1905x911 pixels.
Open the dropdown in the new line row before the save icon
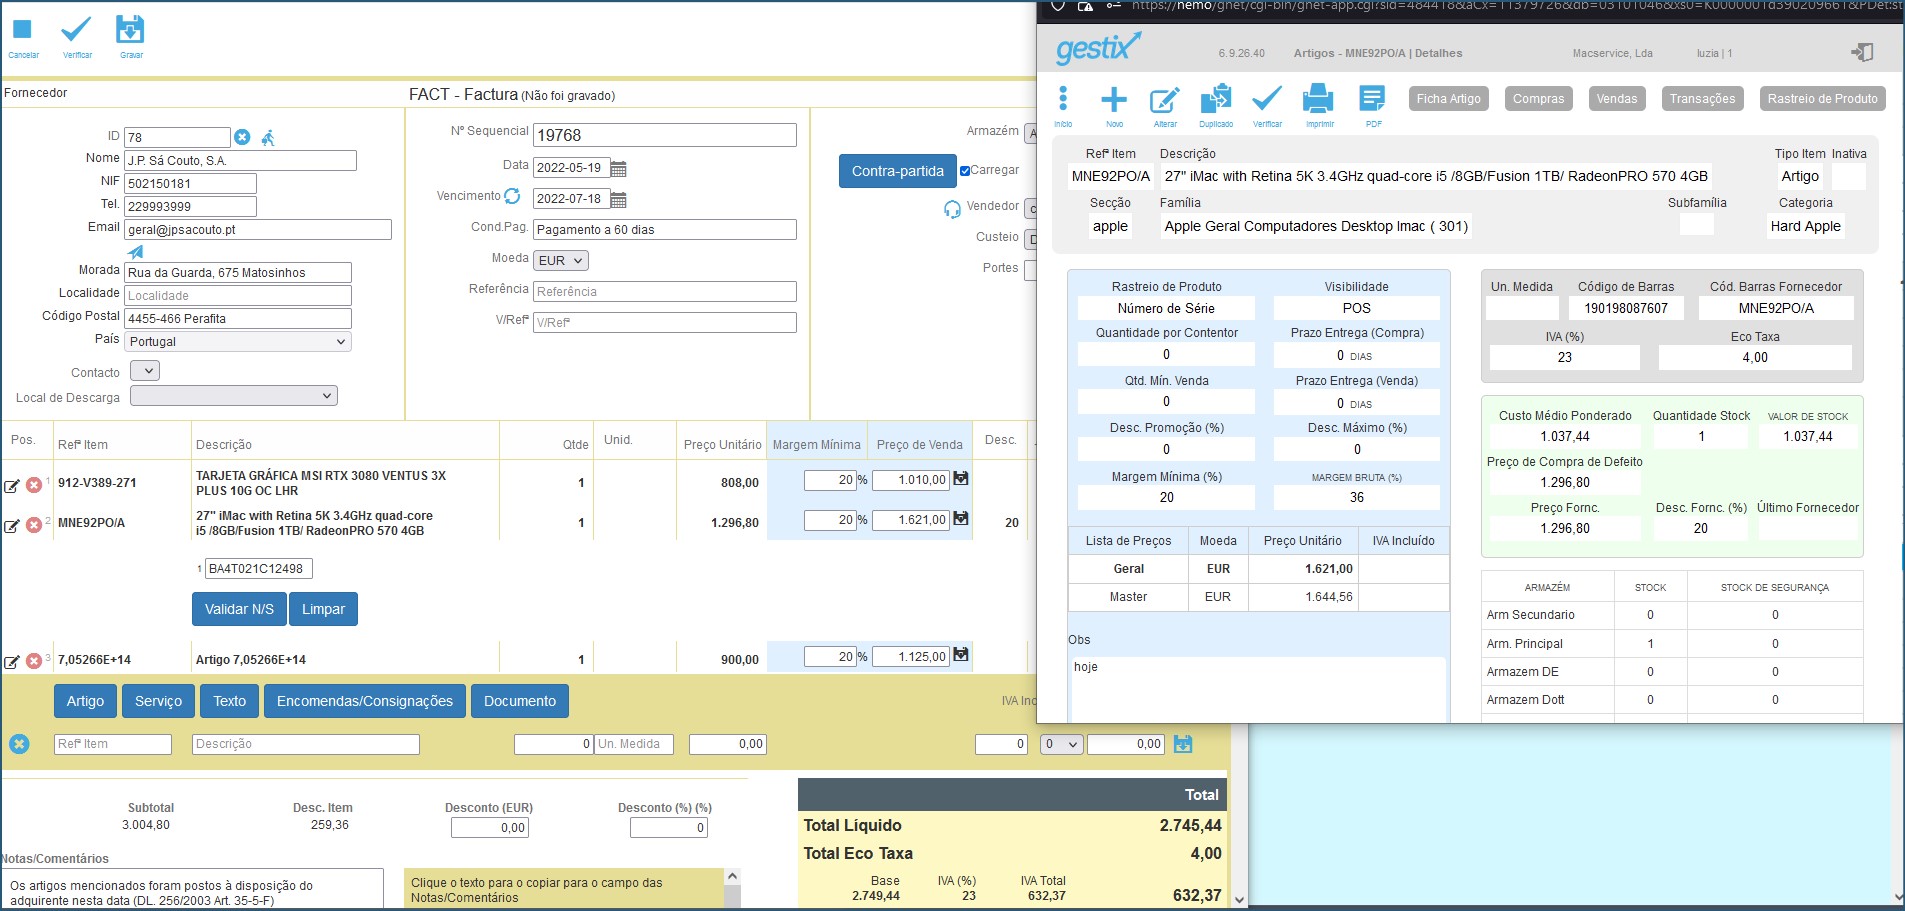pyautogui.click(x=1061, y=744)
